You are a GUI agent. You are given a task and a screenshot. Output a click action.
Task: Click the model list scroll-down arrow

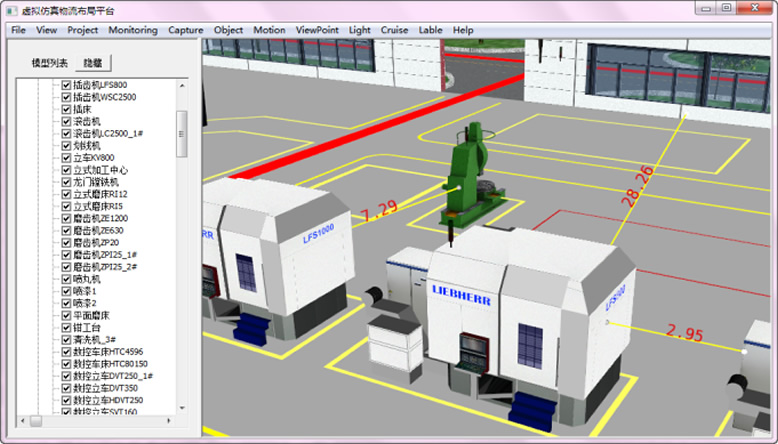tap(182, 406)
